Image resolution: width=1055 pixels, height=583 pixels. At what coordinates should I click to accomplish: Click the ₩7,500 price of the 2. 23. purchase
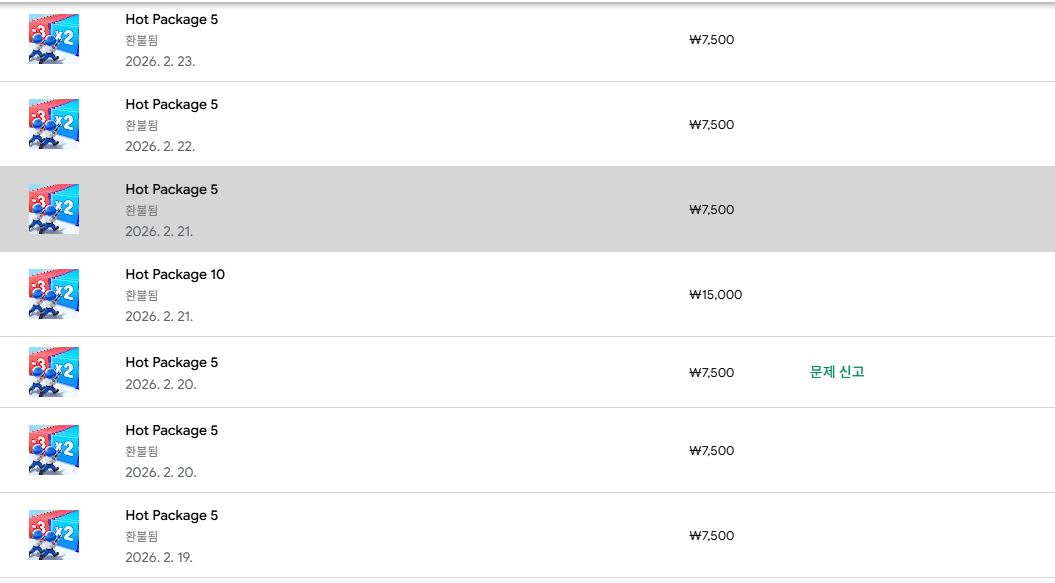(x=711, y=41)
